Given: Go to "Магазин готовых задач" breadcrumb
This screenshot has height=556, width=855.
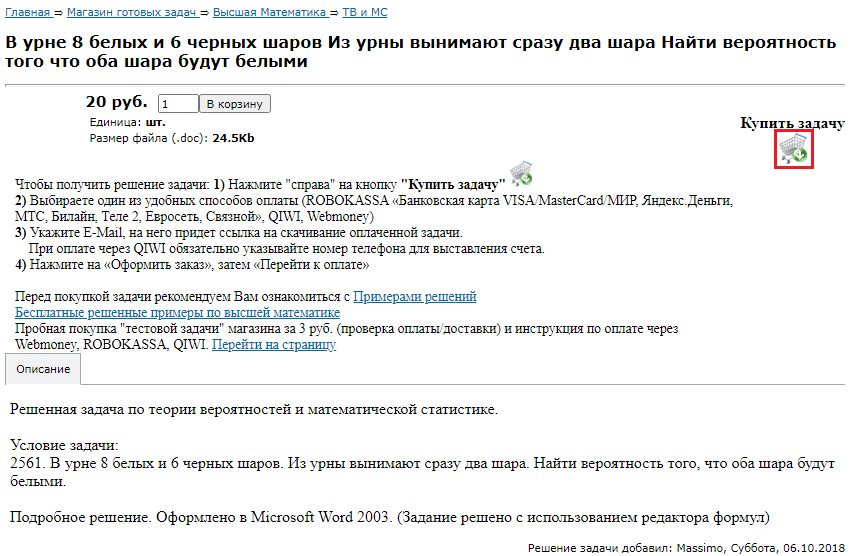Looking at the screenshot, I should pos(131,12).
